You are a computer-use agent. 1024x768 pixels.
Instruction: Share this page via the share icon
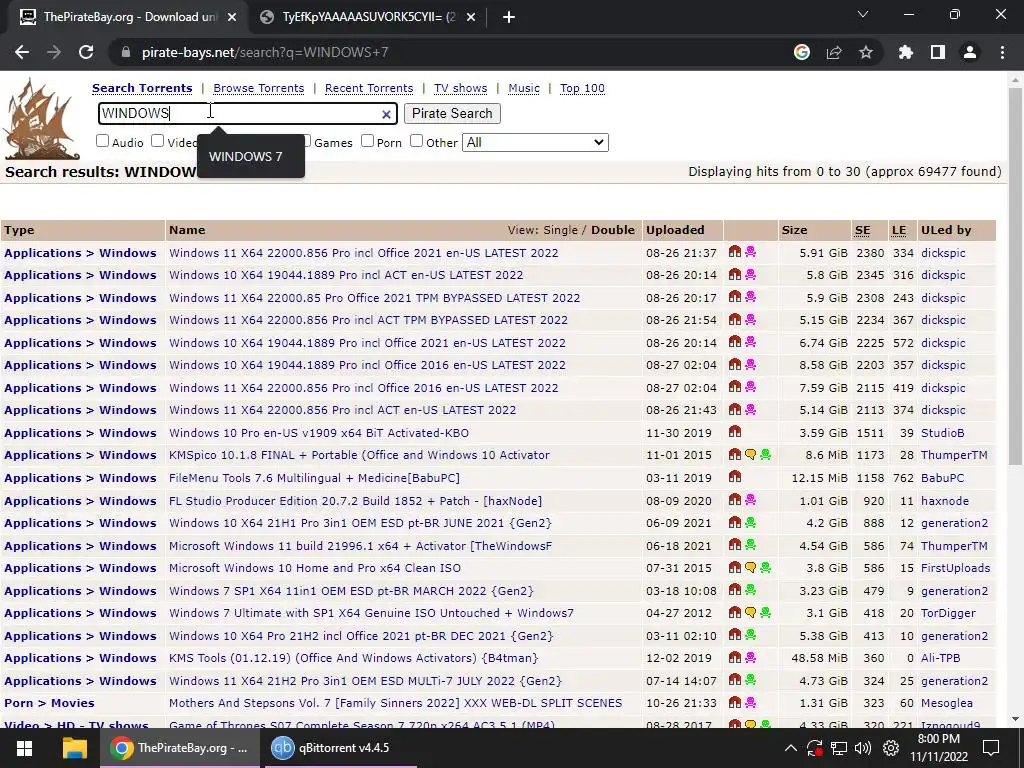pos(834,52)
